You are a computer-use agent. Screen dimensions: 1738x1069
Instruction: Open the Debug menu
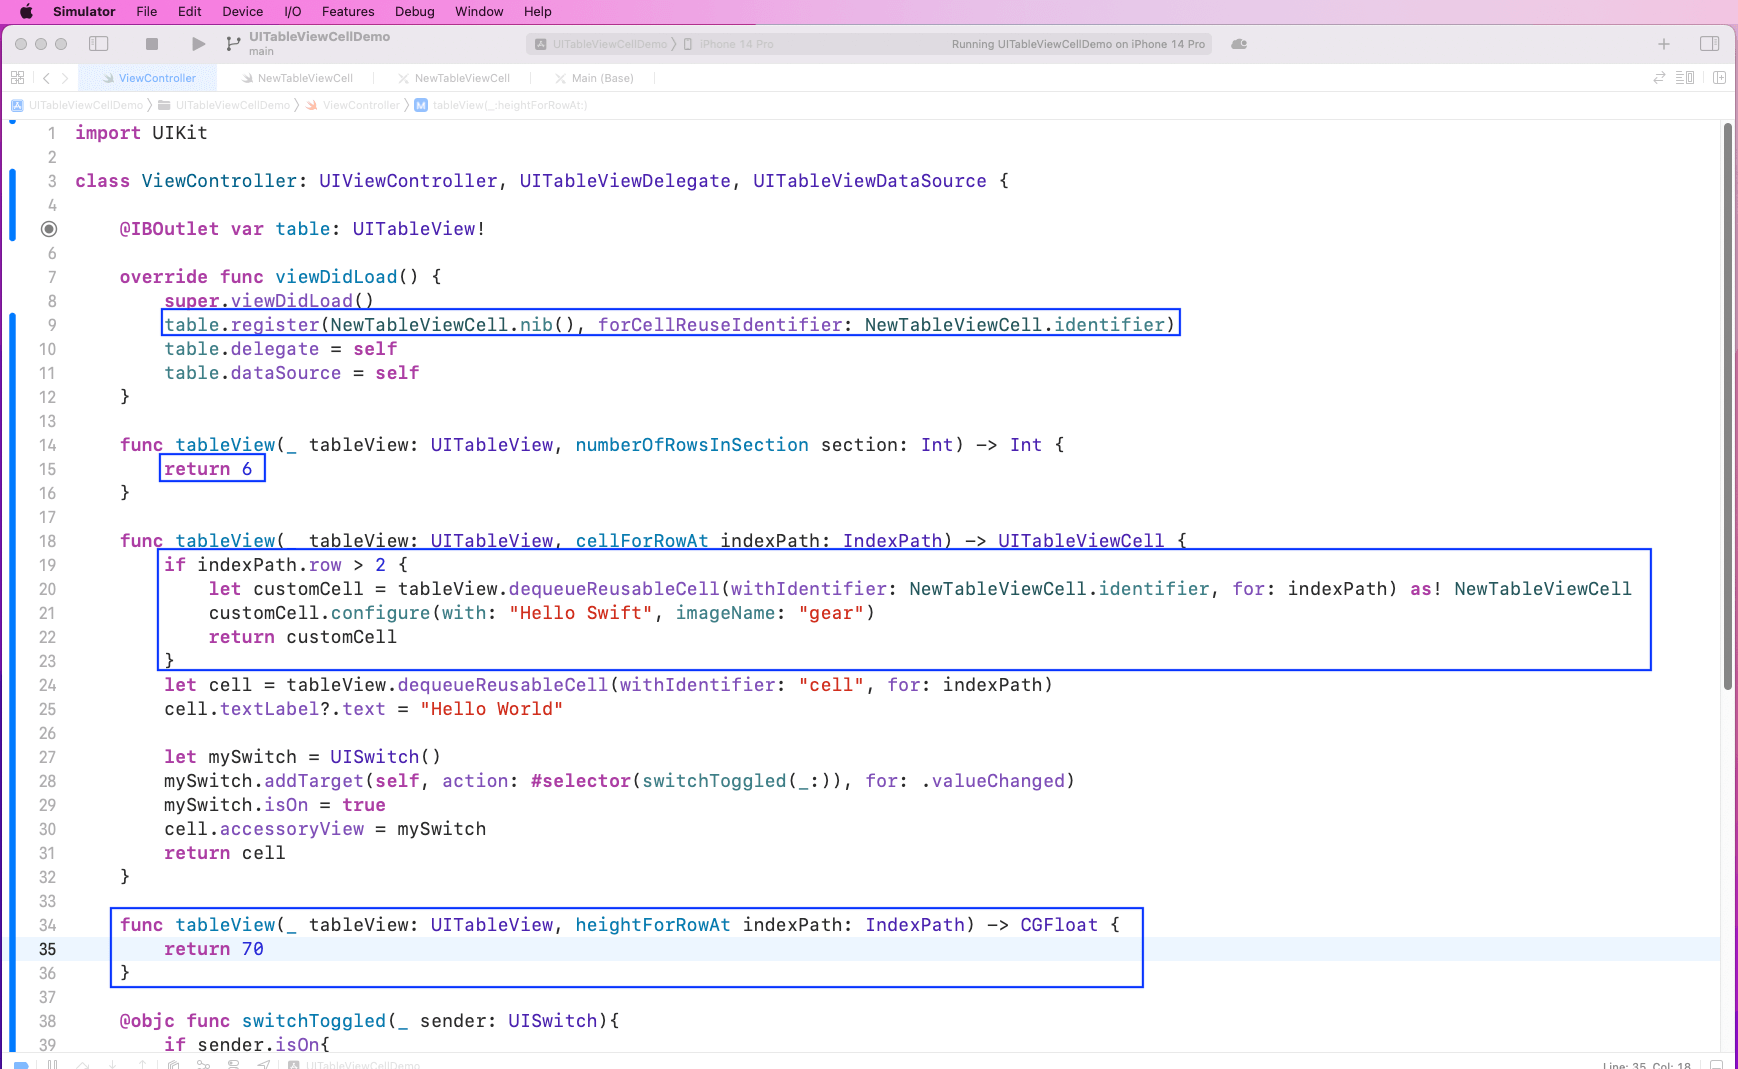(415, 11)
